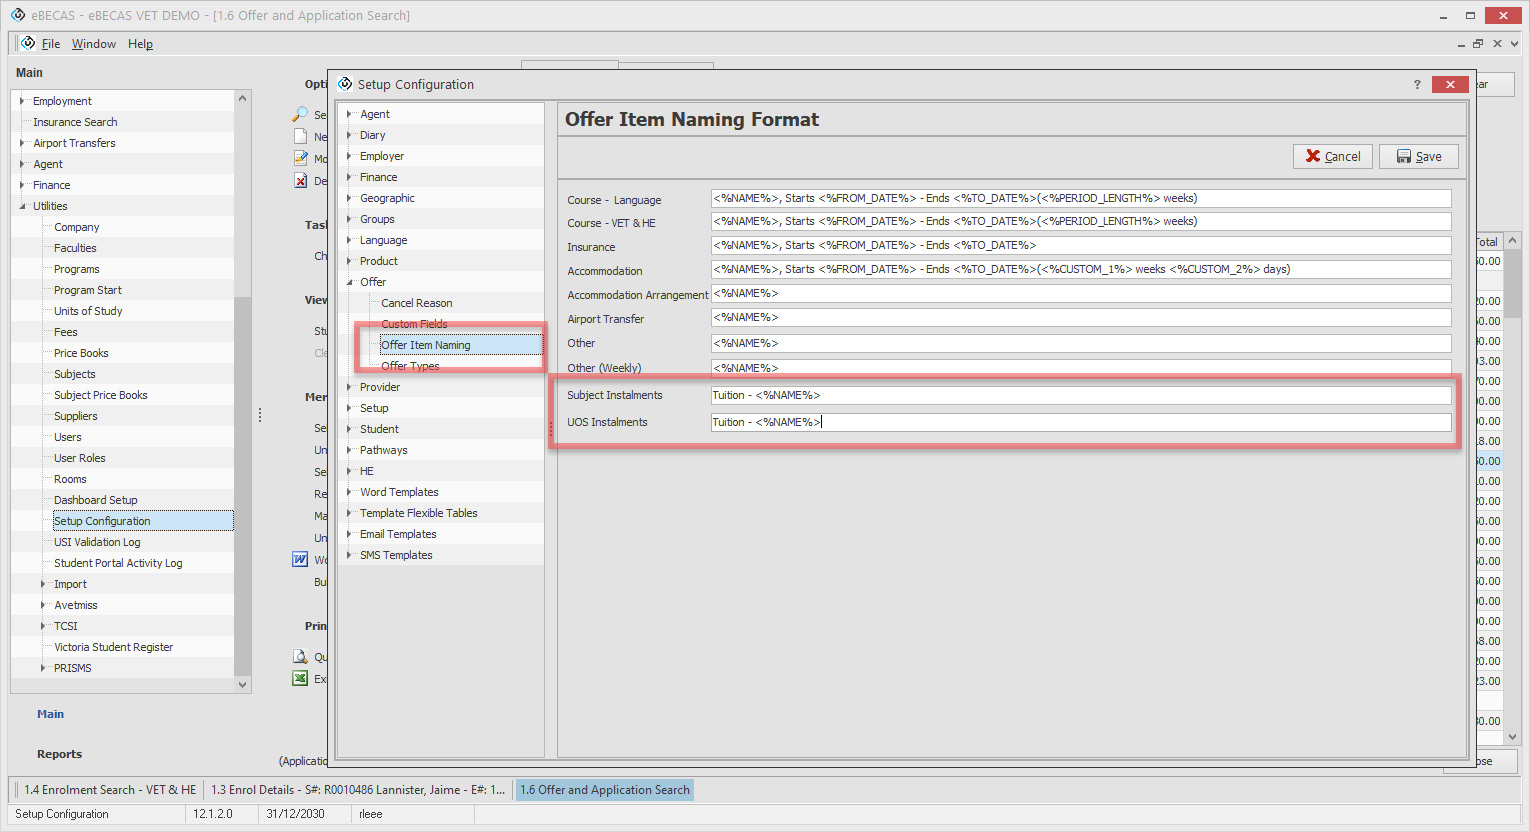
Task: Click the question mark help icon in dialog
Action: point(1417,85)
